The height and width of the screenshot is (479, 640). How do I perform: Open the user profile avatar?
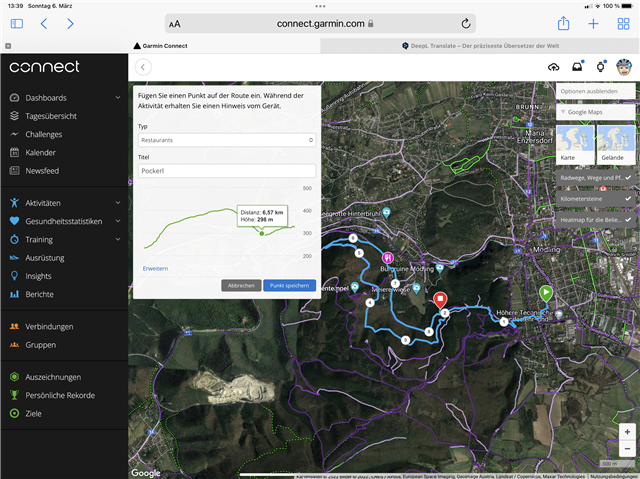tap(624, 67)
